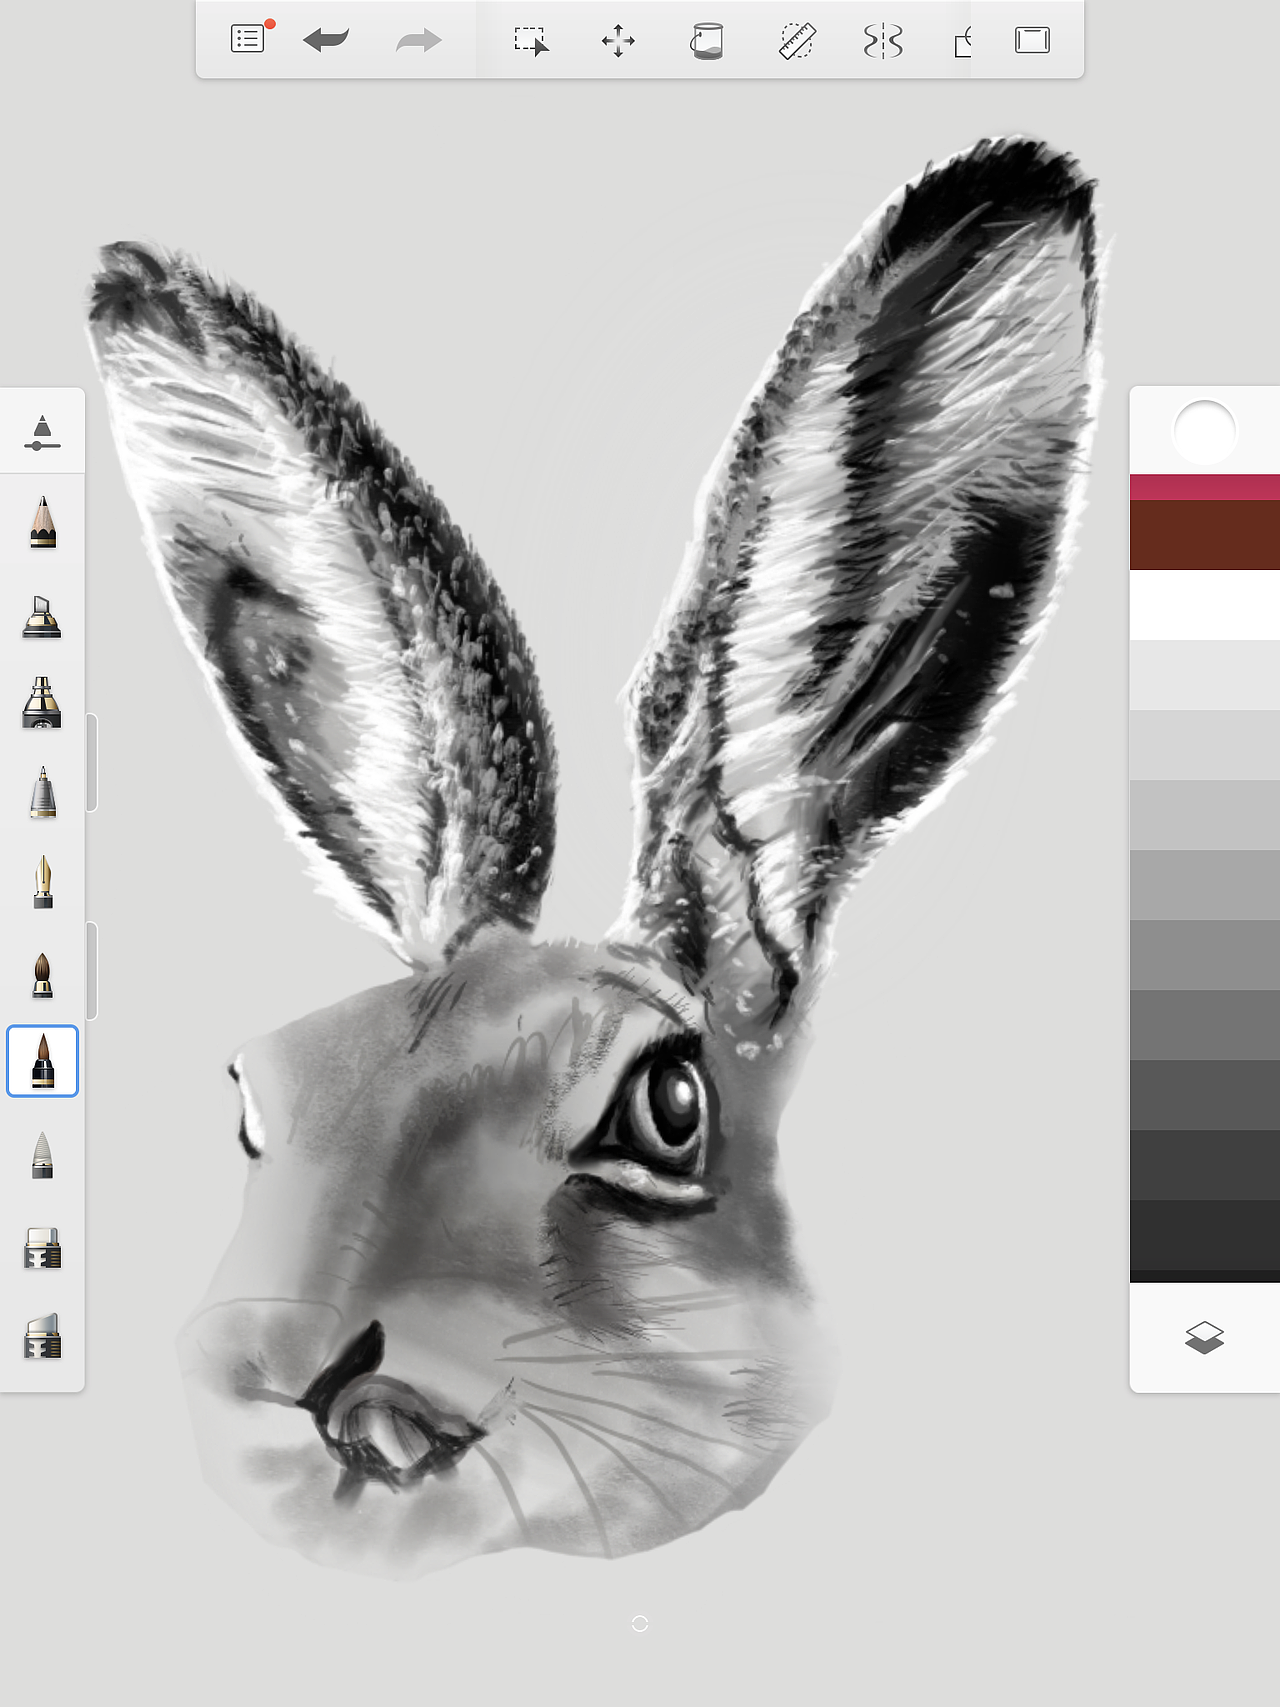
Task: Select the brown color swatch
Action: [x=1205, y=535]
